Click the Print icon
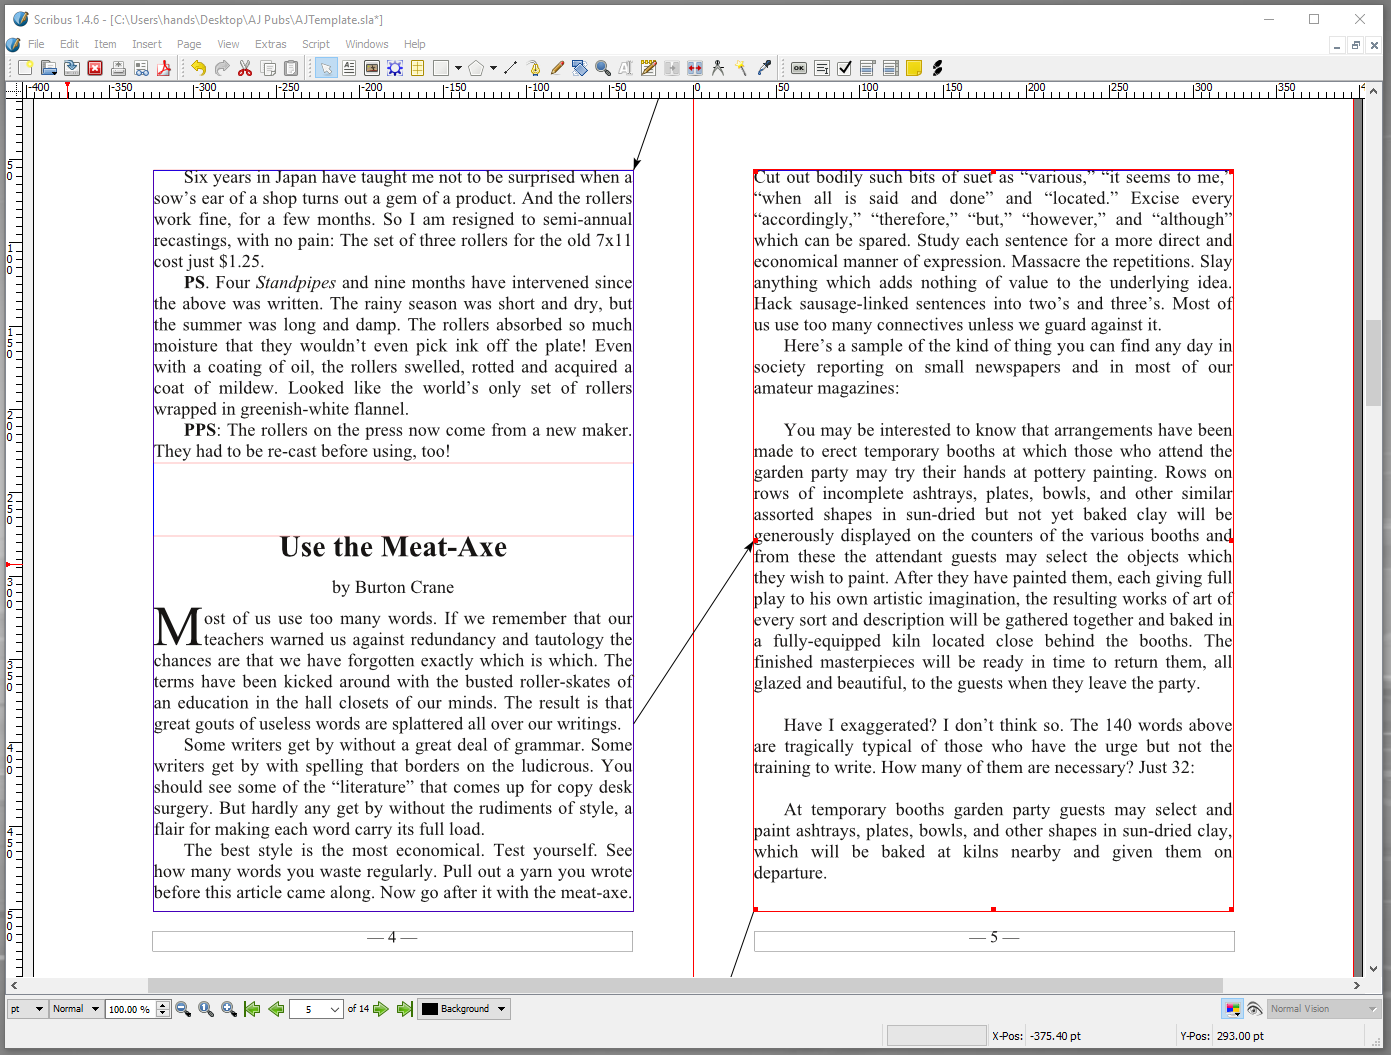 [x=118, y=68]
